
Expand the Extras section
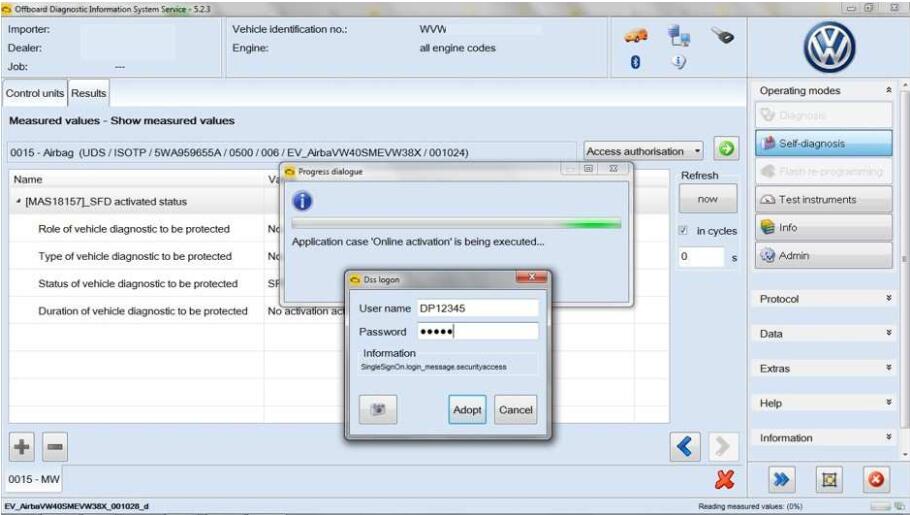[x=889, y=368]
